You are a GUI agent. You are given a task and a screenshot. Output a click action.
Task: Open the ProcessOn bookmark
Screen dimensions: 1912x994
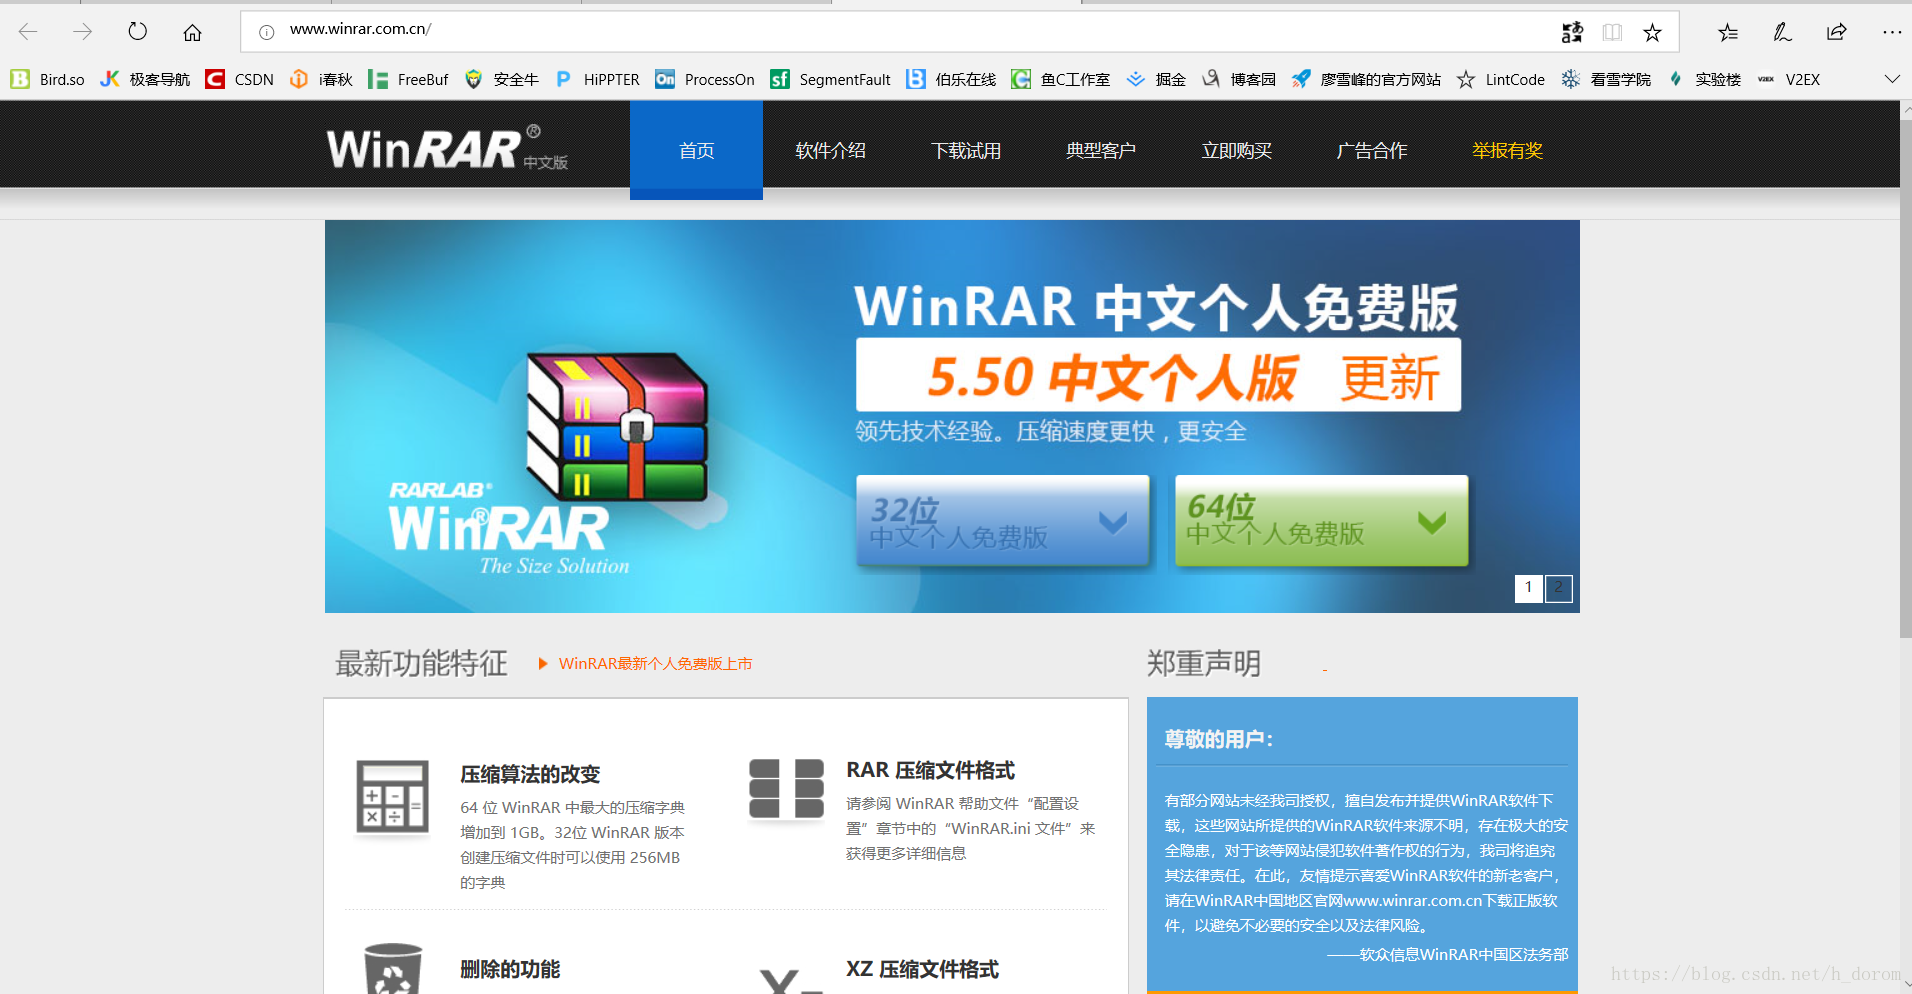(705, 79)
